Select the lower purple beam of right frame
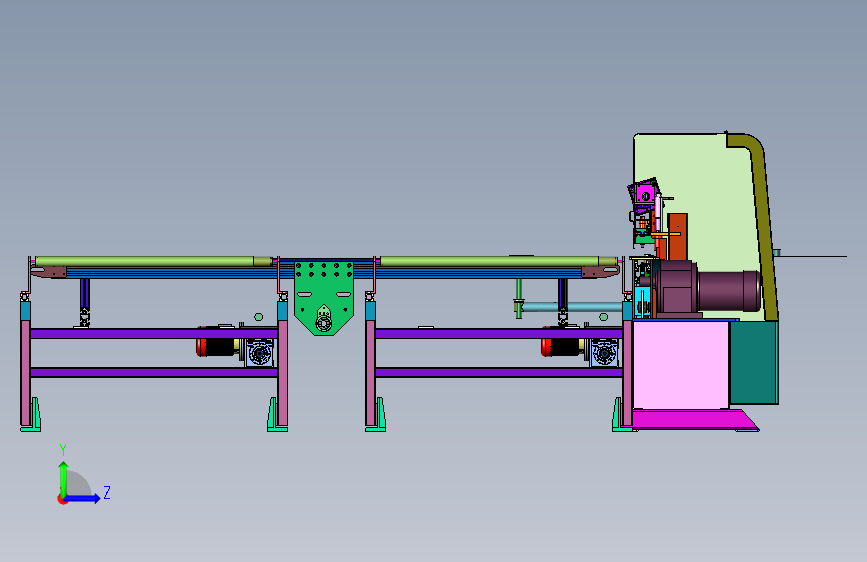867x562 pixels. 499,372
